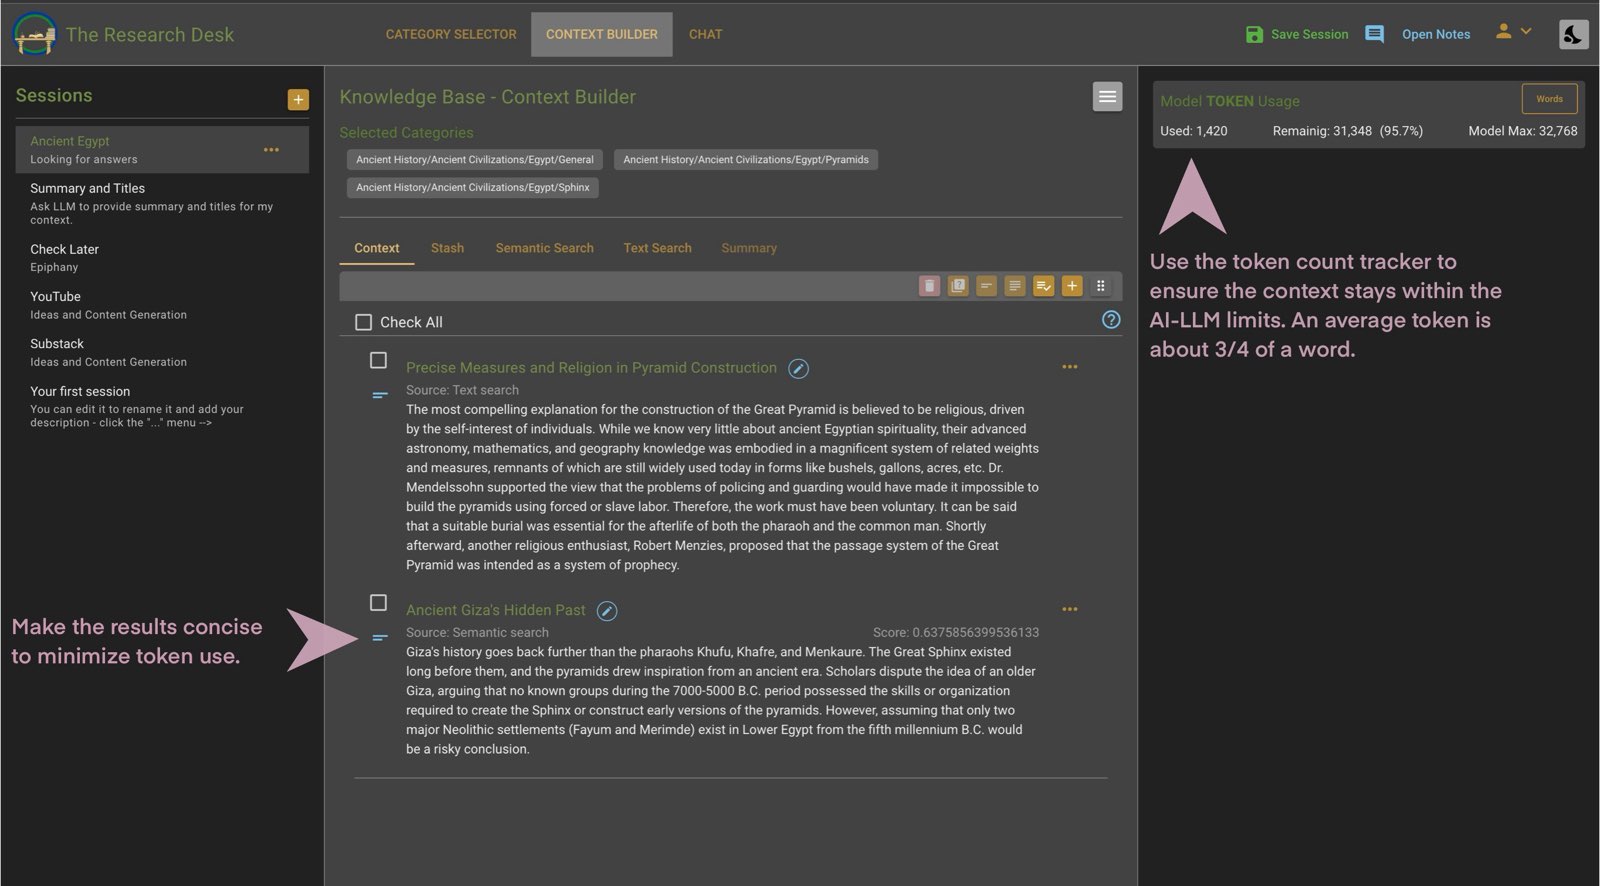This screenshot has width=1600, height=886.
Task: Open the Text Search tab
Action: coord(657,248)
